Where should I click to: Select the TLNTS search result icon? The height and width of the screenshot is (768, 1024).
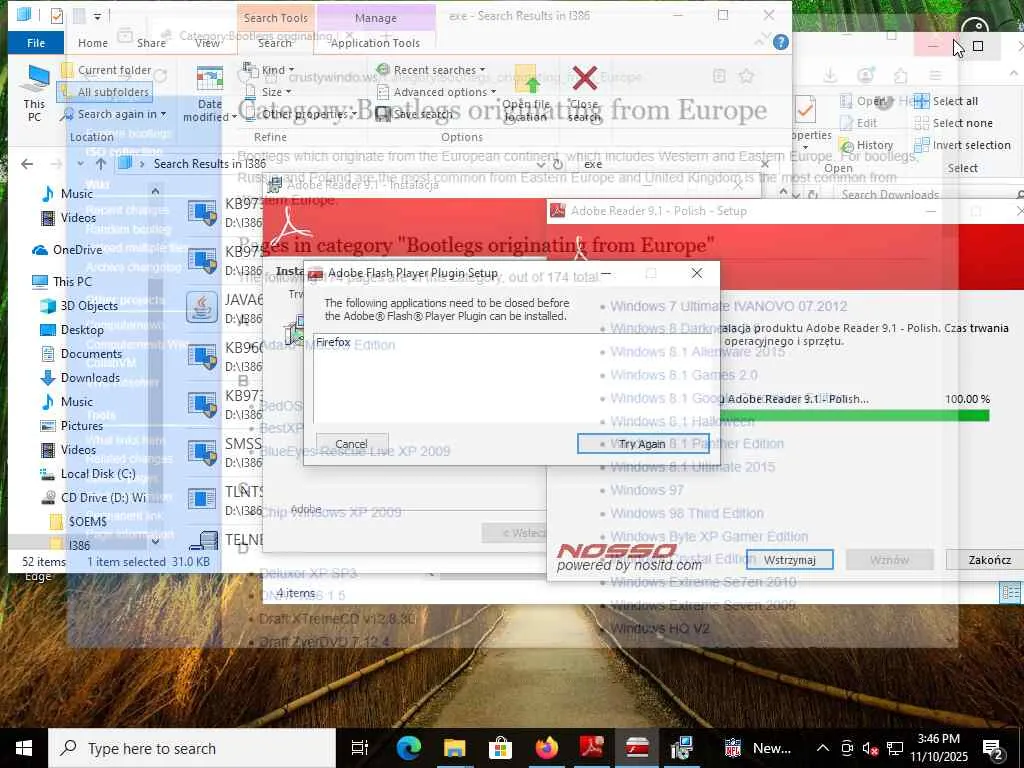(202, 499)
